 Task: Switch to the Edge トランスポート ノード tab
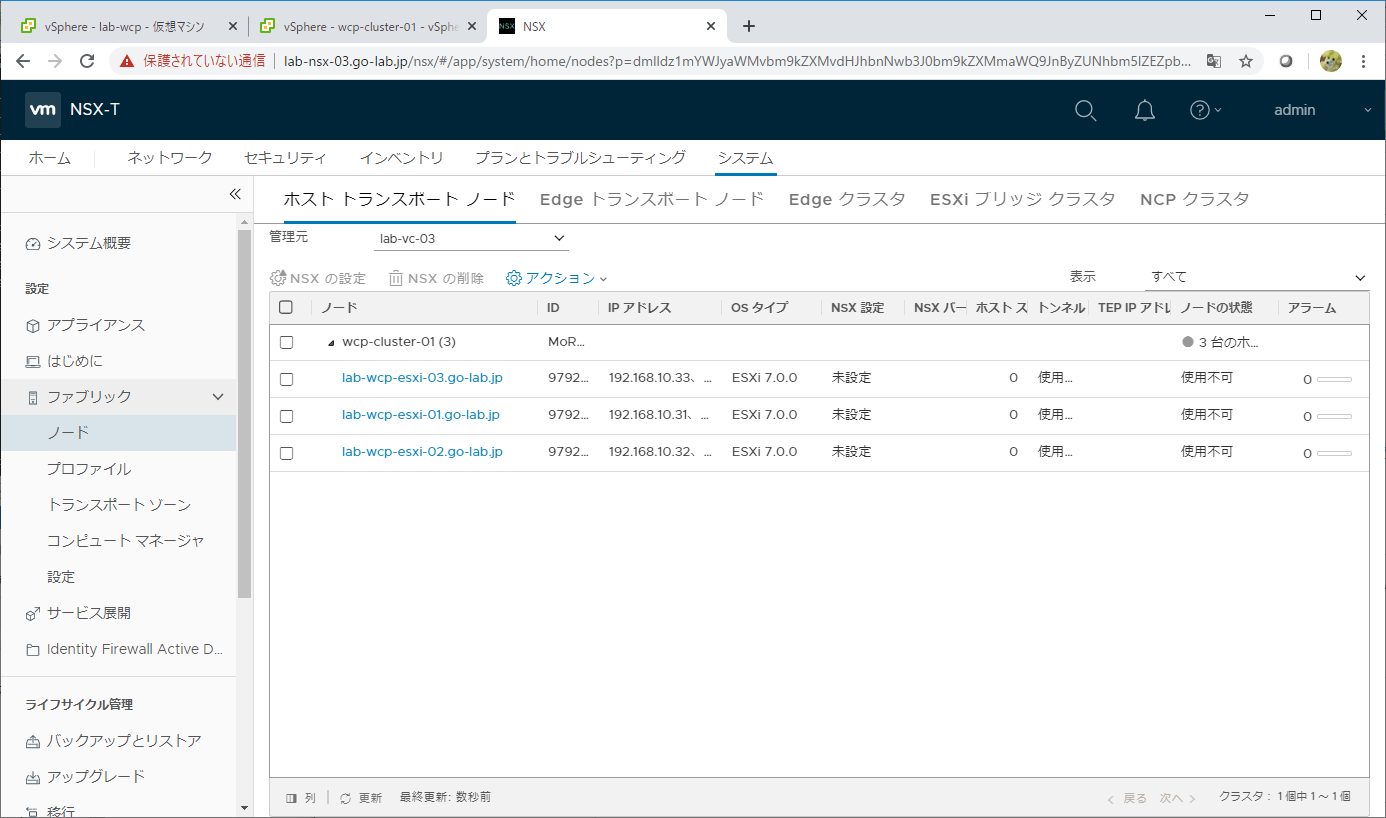point(652,199)
